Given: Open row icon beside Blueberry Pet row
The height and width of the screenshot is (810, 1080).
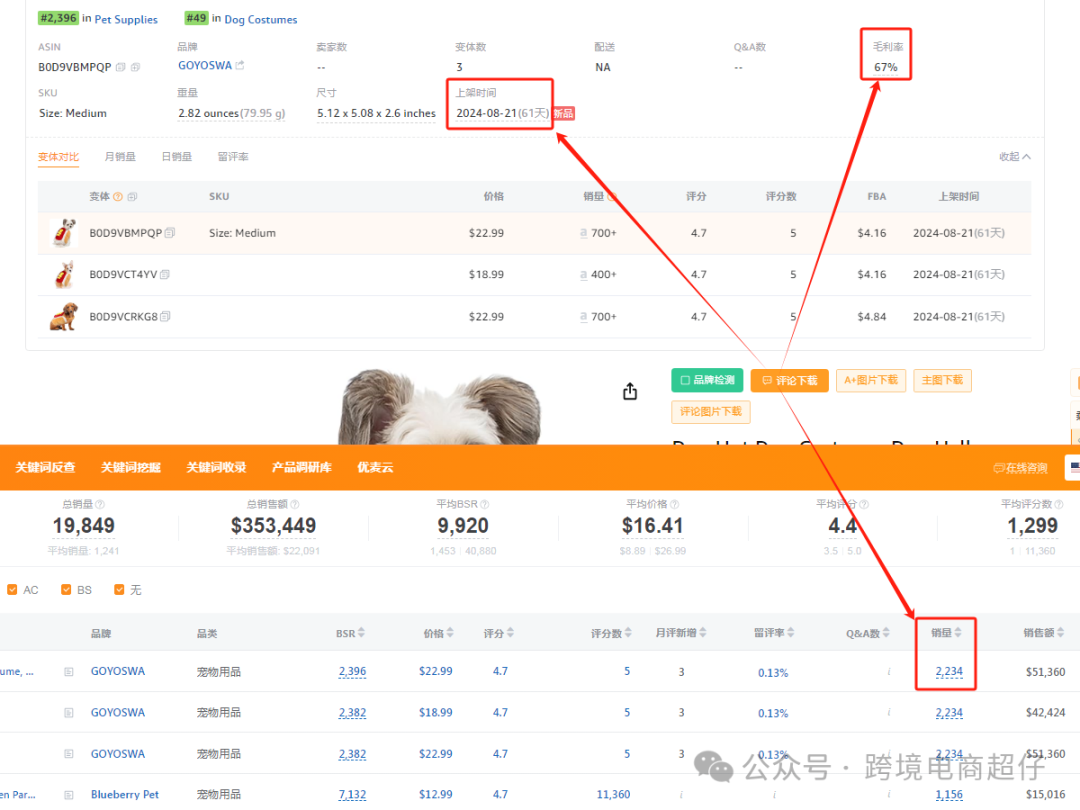Looking at the screenshot, I should coord(69,795).
